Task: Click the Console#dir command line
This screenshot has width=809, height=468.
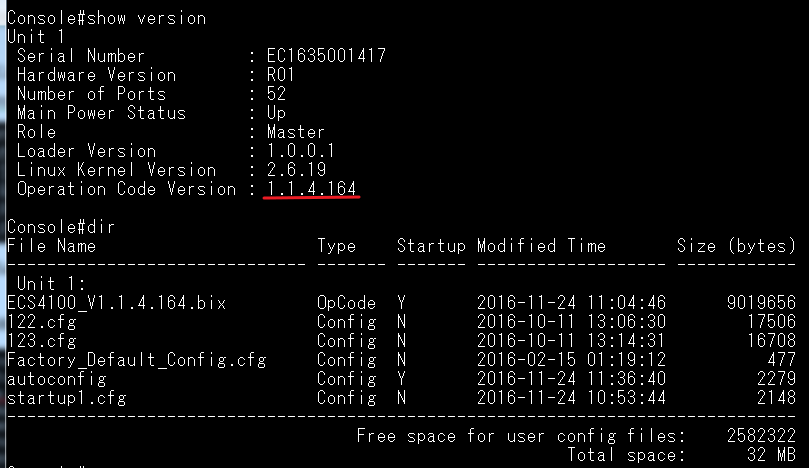Action: (61, 227)
